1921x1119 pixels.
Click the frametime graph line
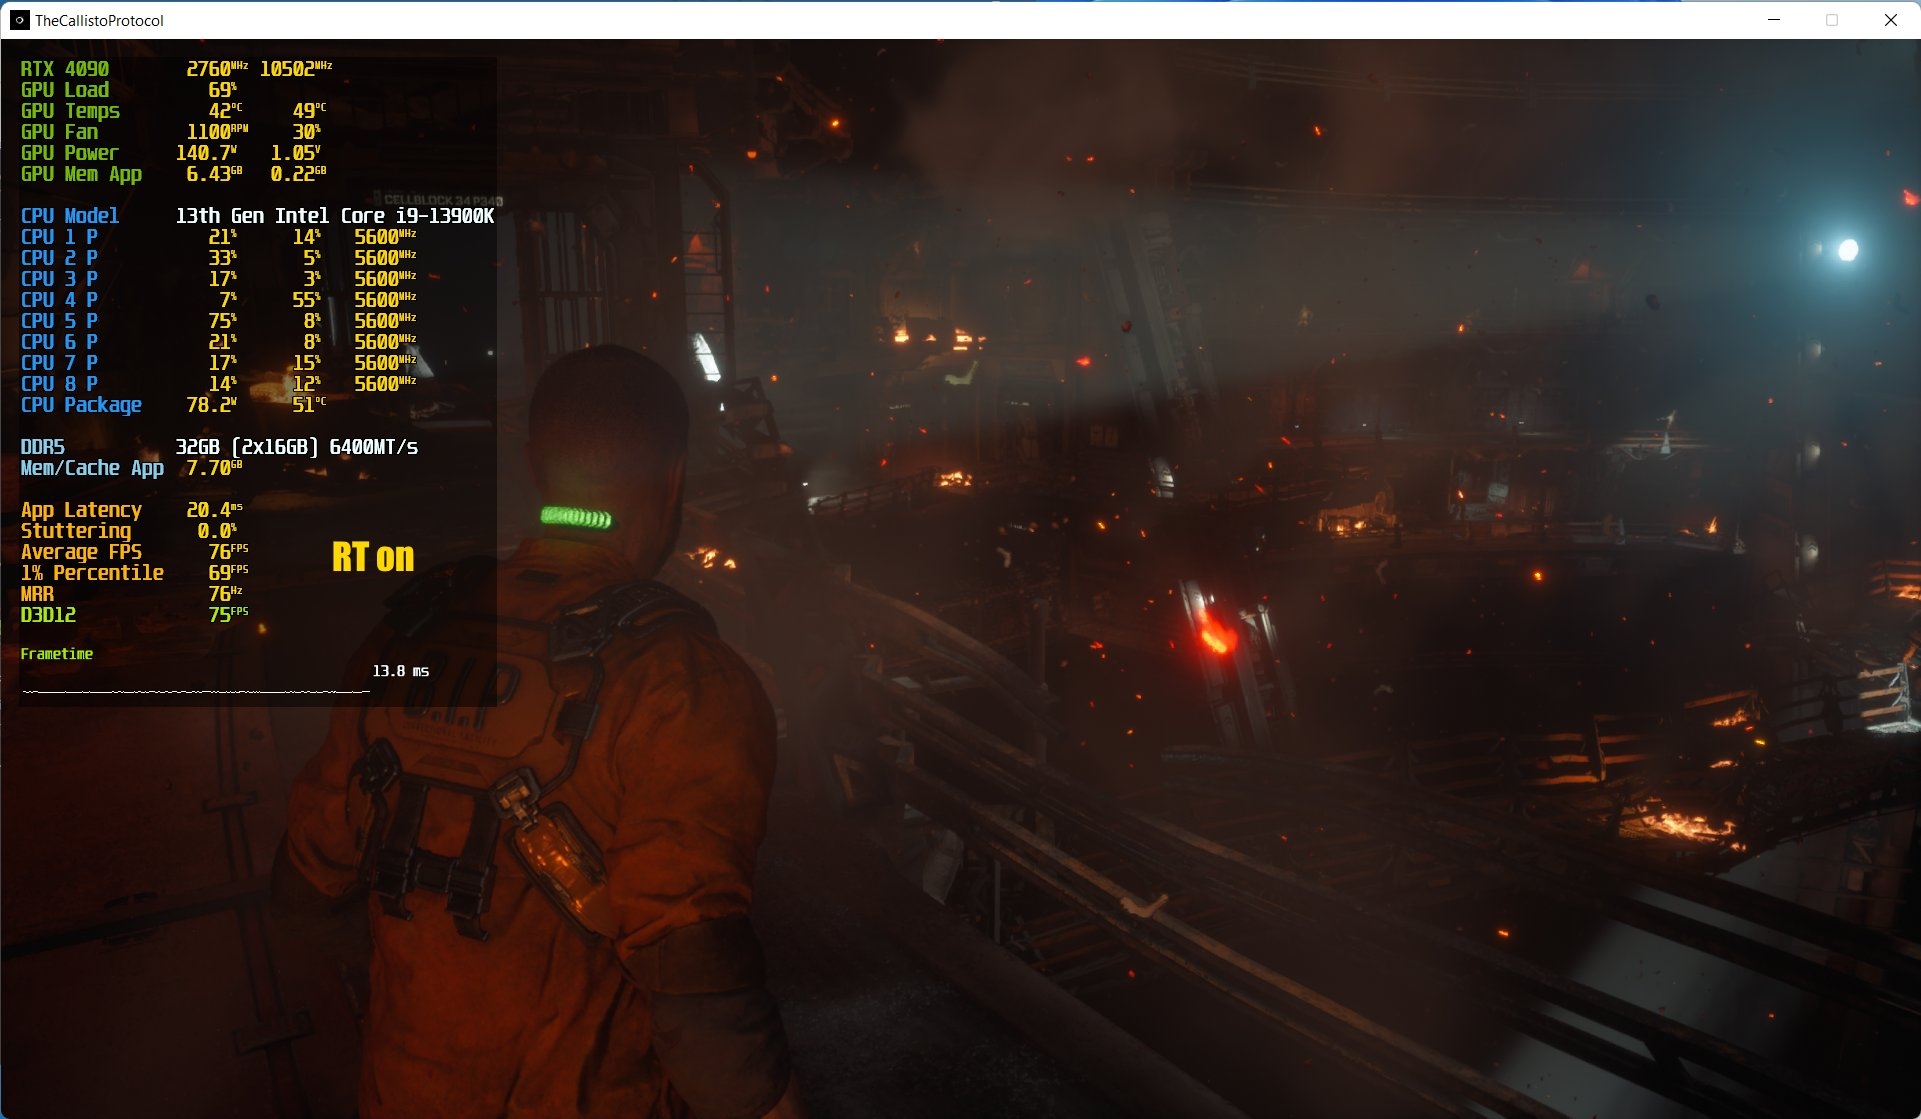pos(196,691)
